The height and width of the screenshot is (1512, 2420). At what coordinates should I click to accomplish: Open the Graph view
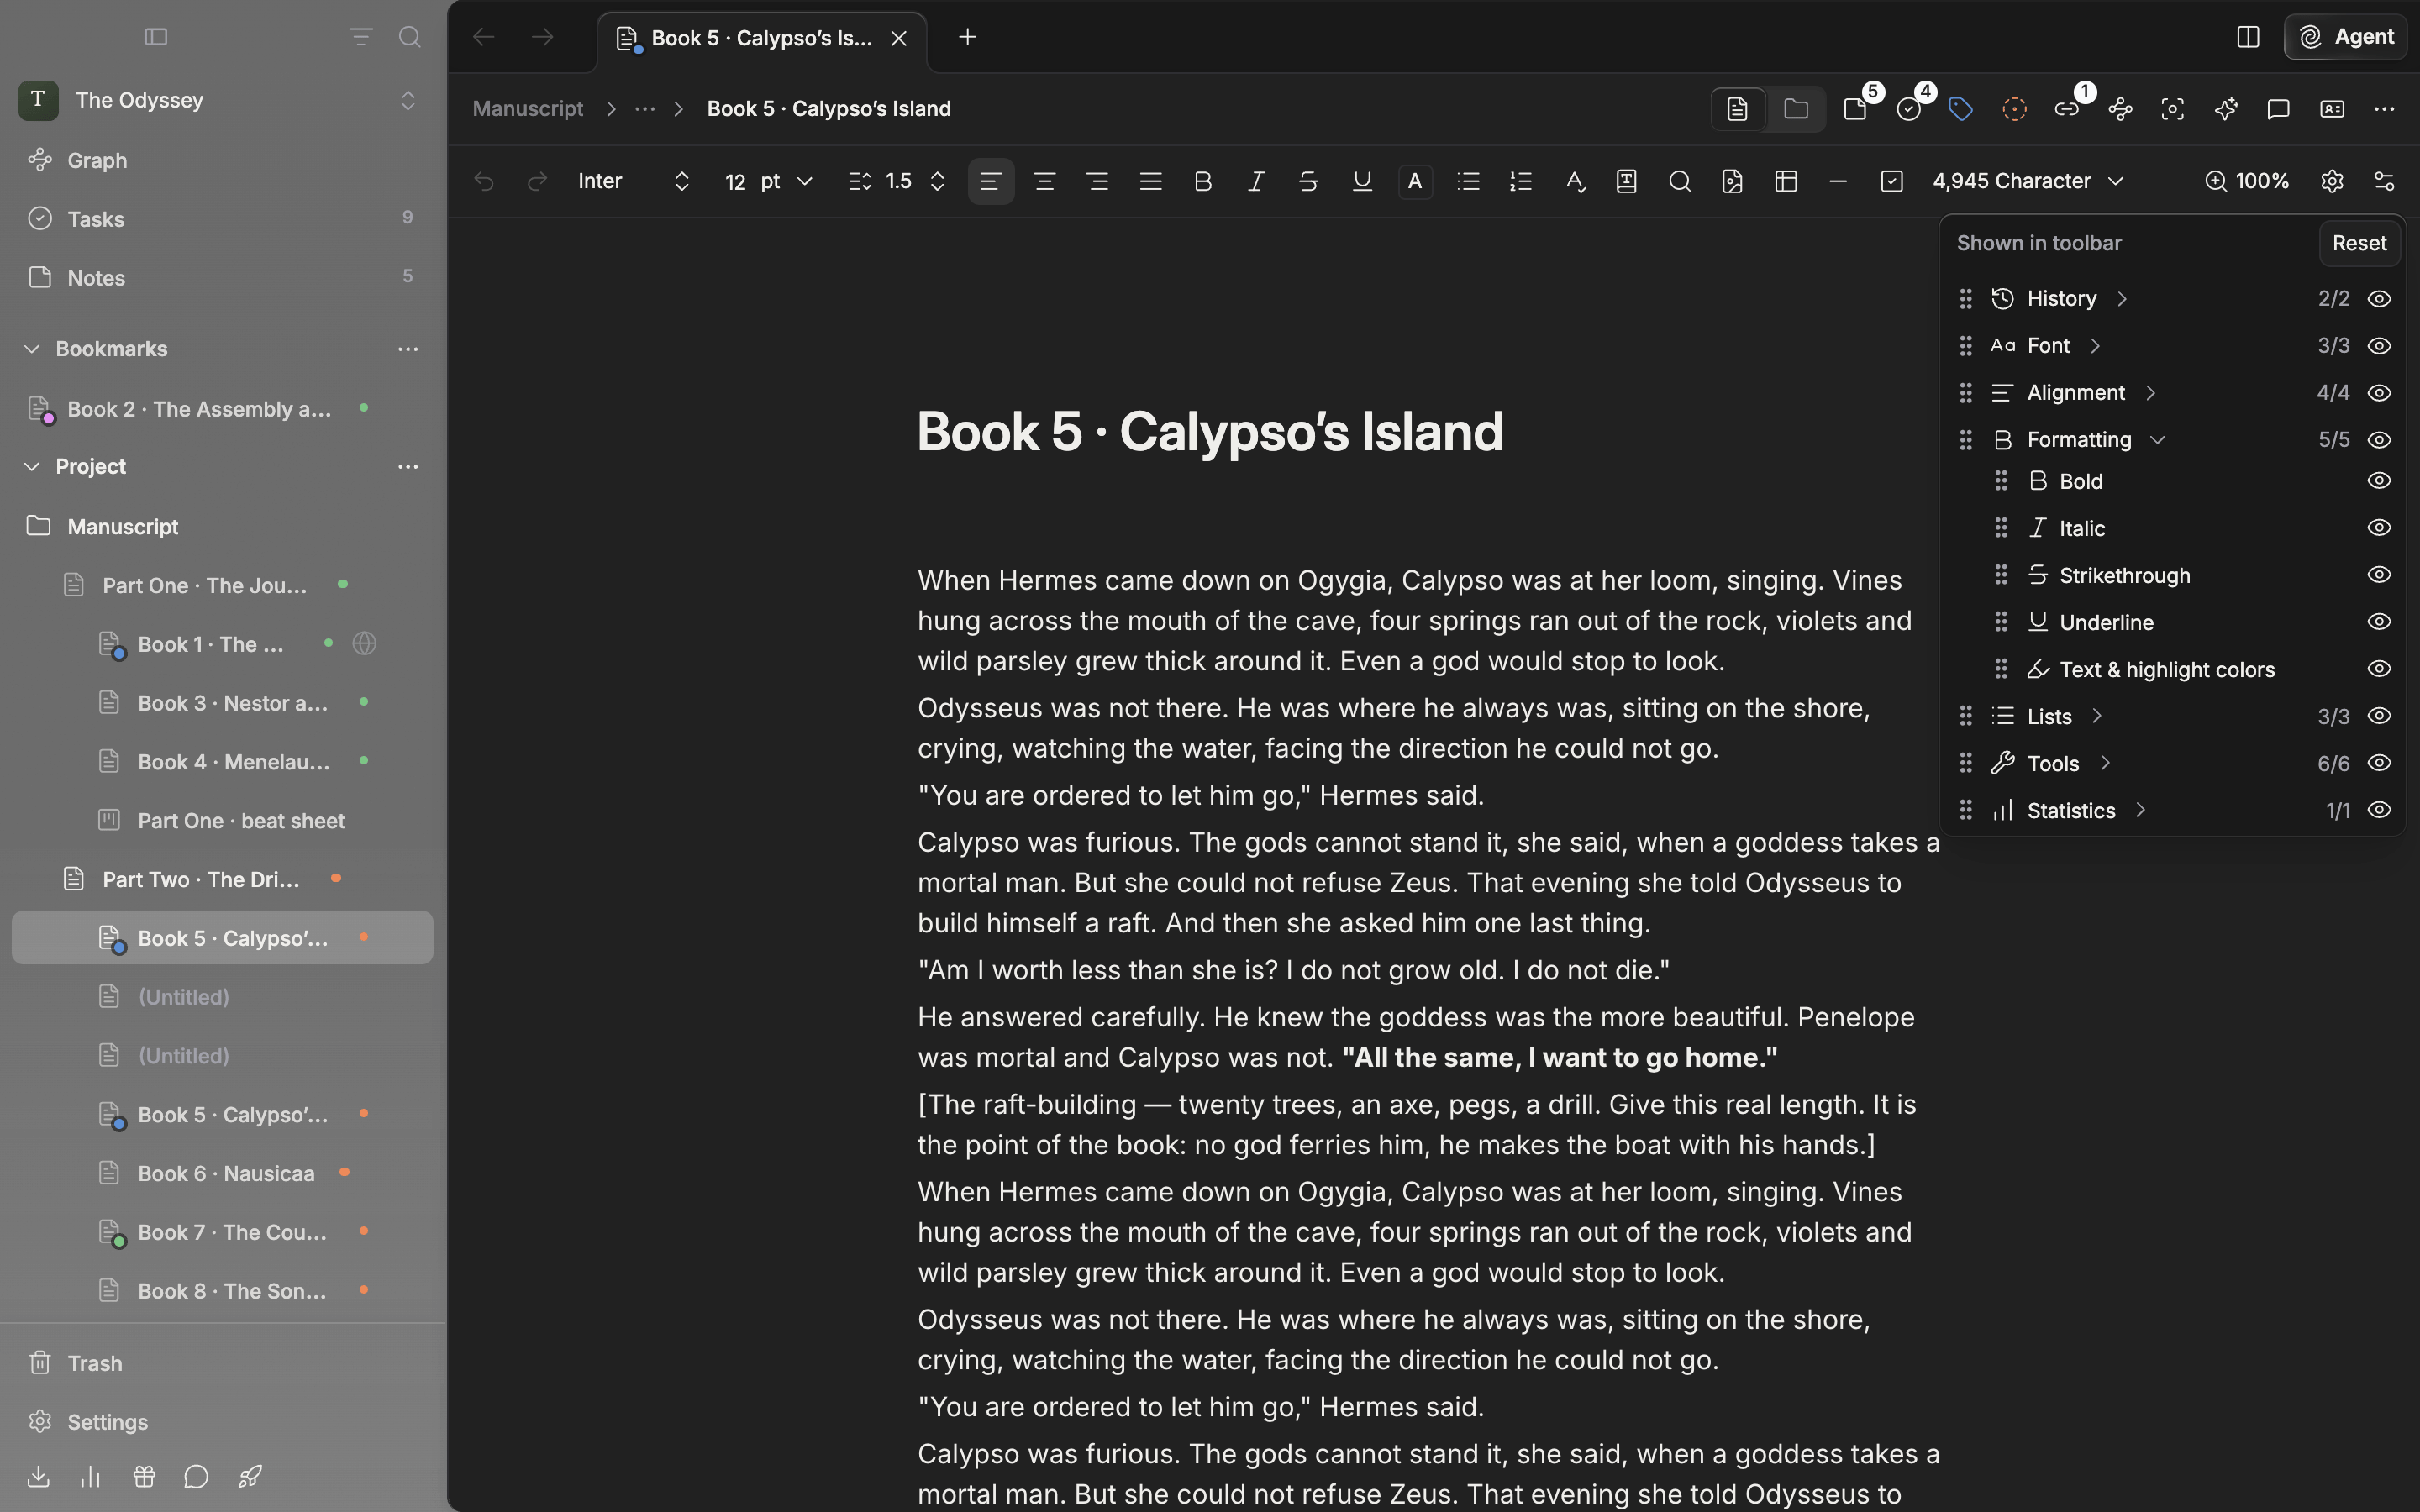pyautogui.click(x=97, y=160)
